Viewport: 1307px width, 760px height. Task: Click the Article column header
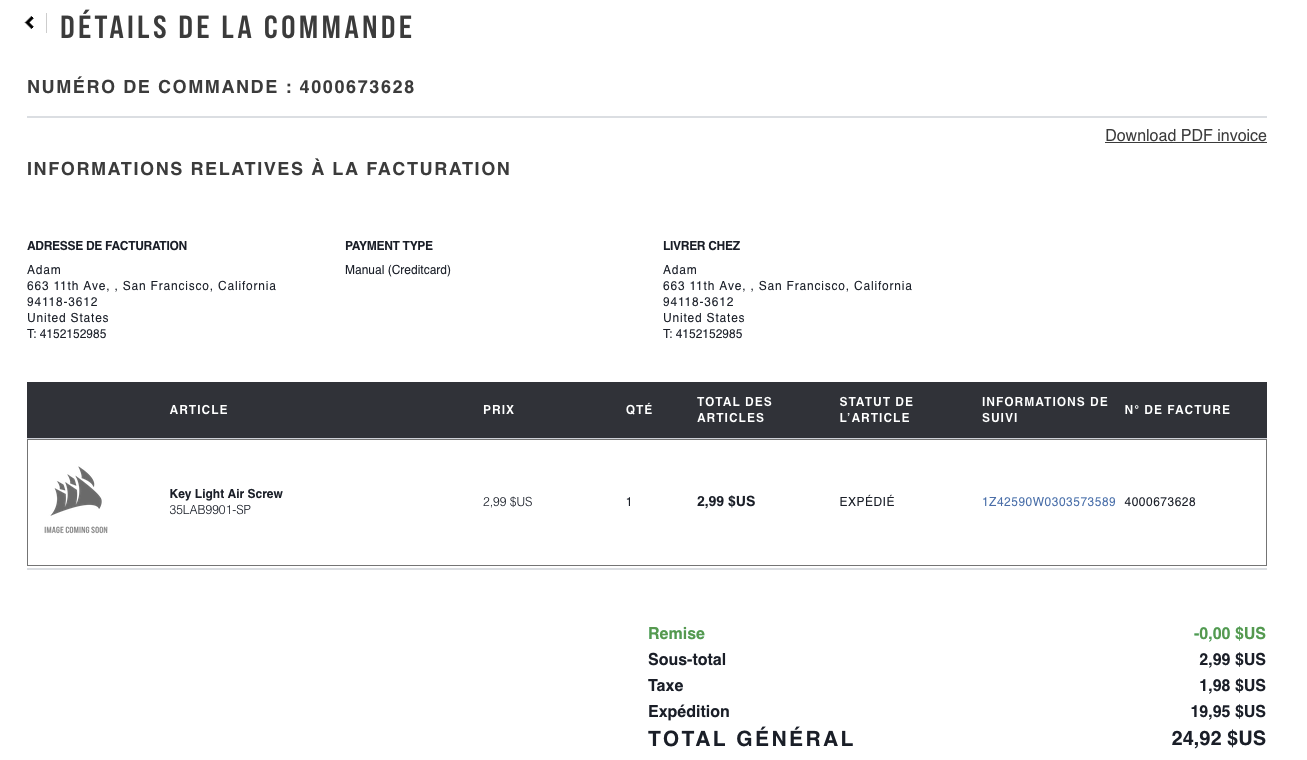[x=199, y=410]
